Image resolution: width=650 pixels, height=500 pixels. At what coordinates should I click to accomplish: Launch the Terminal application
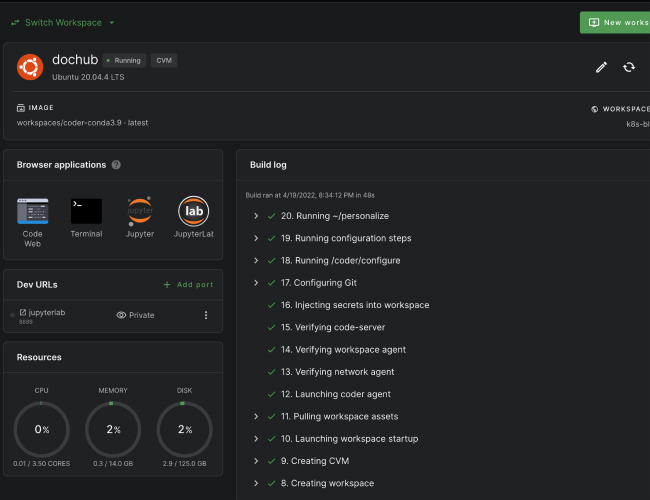86,211
